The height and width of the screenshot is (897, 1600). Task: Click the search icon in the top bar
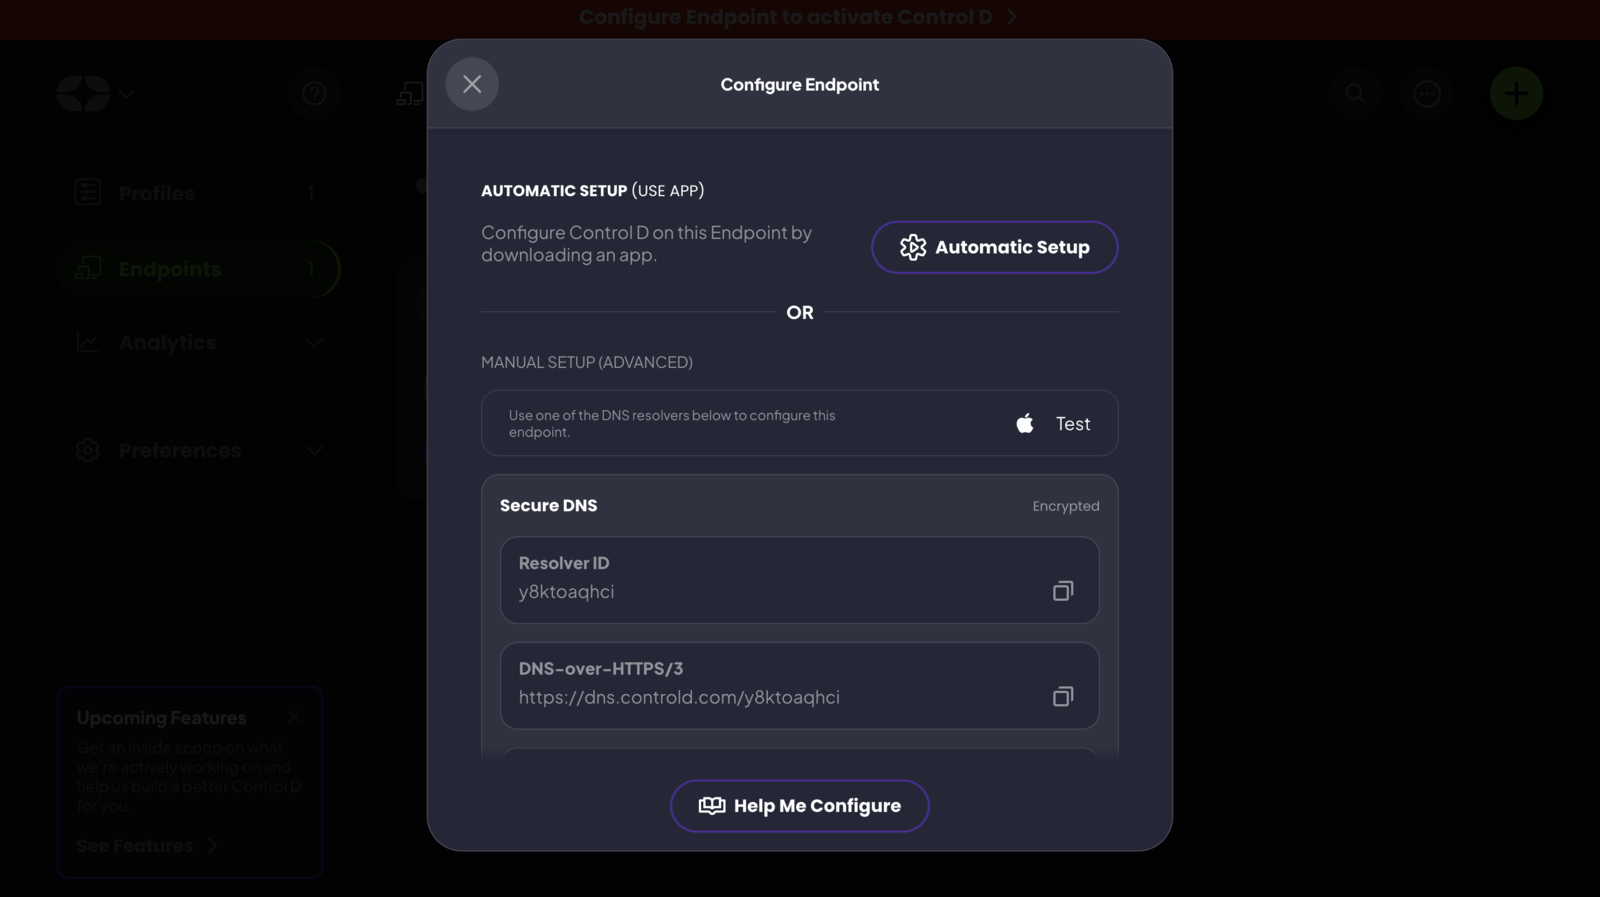pyautogui.click(x=1355, y=93)
